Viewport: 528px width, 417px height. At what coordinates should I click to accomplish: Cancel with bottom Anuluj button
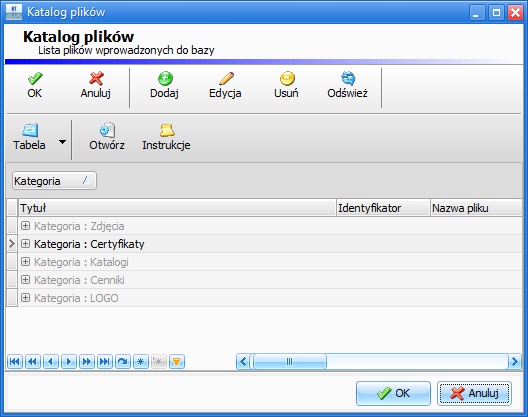pyautogui.click(x=474, y=393)
